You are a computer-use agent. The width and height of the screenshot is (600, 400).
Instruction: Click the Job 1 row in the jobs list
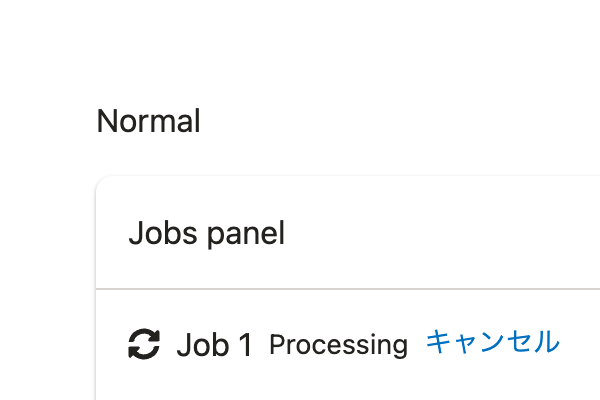point(348,344)
